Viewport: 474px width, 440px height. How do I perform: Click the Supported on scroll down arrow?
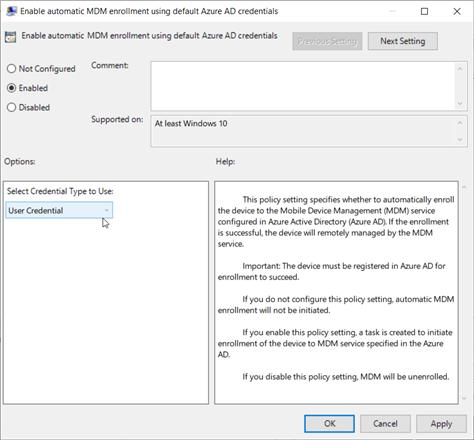click(460, 140)
